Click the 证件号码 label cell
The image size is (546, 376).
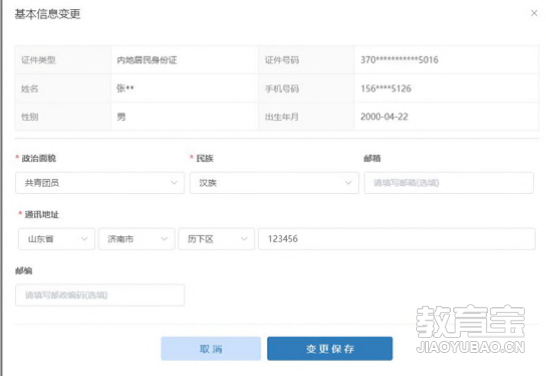[306, 60]
